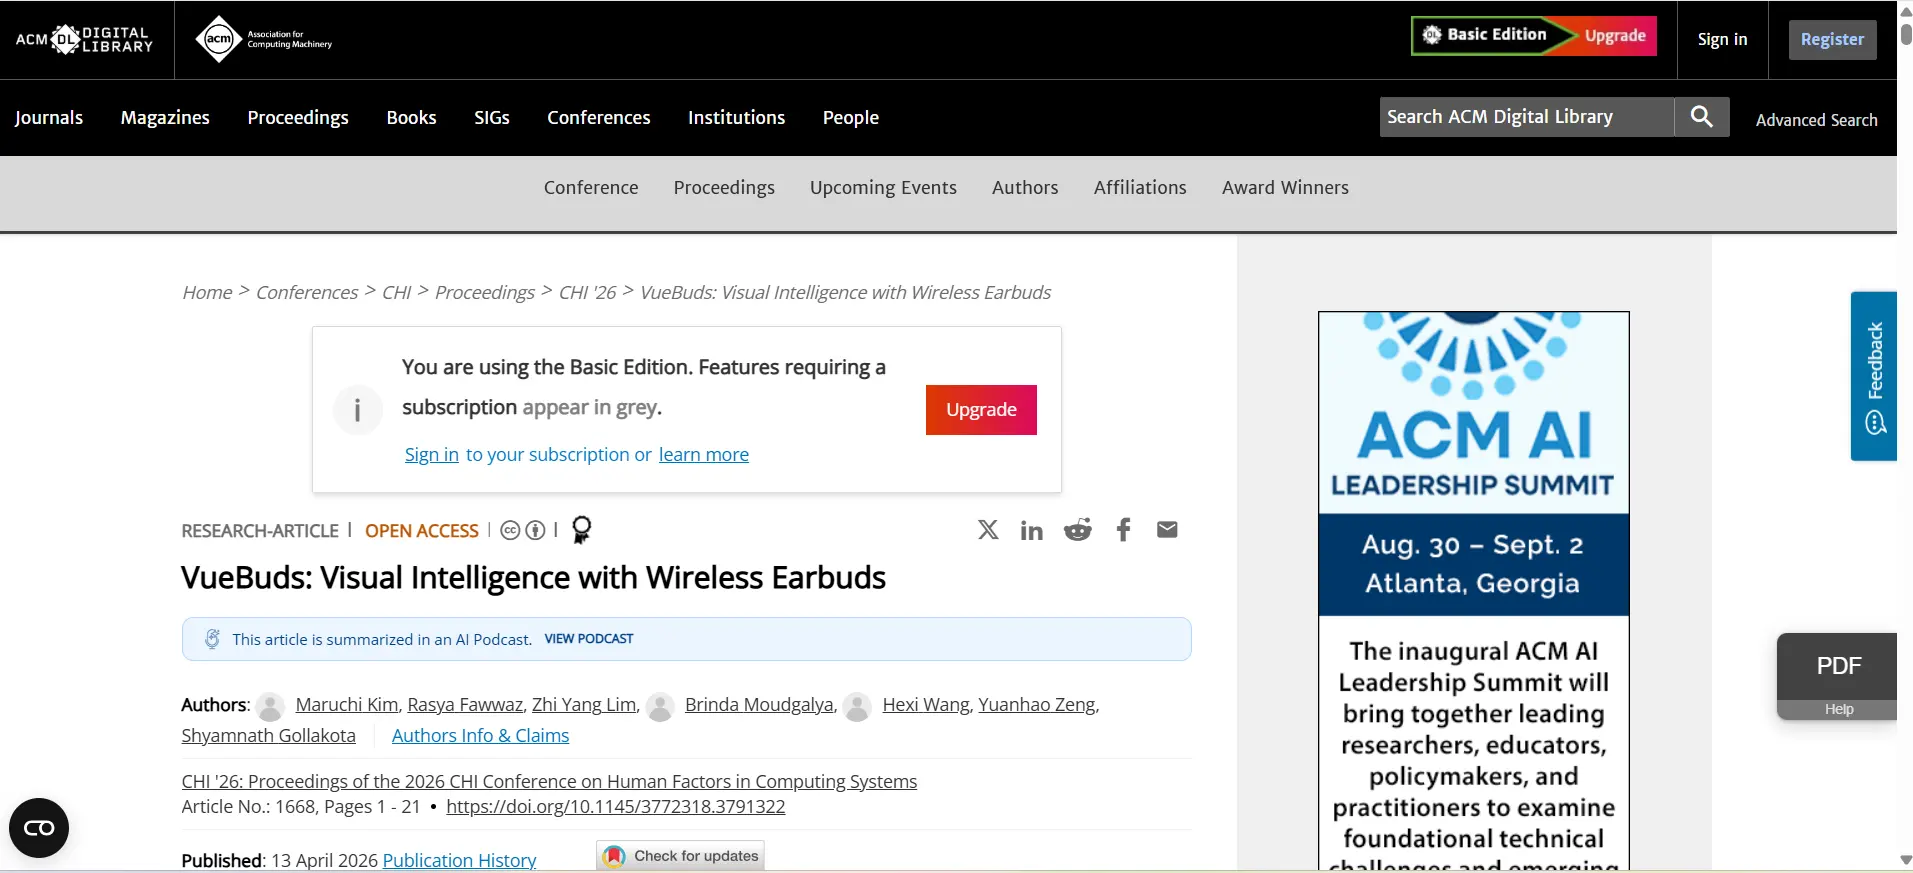The image size is (1913, 873).
Task: Click Sign in at top right
Action: [1722, 39]
